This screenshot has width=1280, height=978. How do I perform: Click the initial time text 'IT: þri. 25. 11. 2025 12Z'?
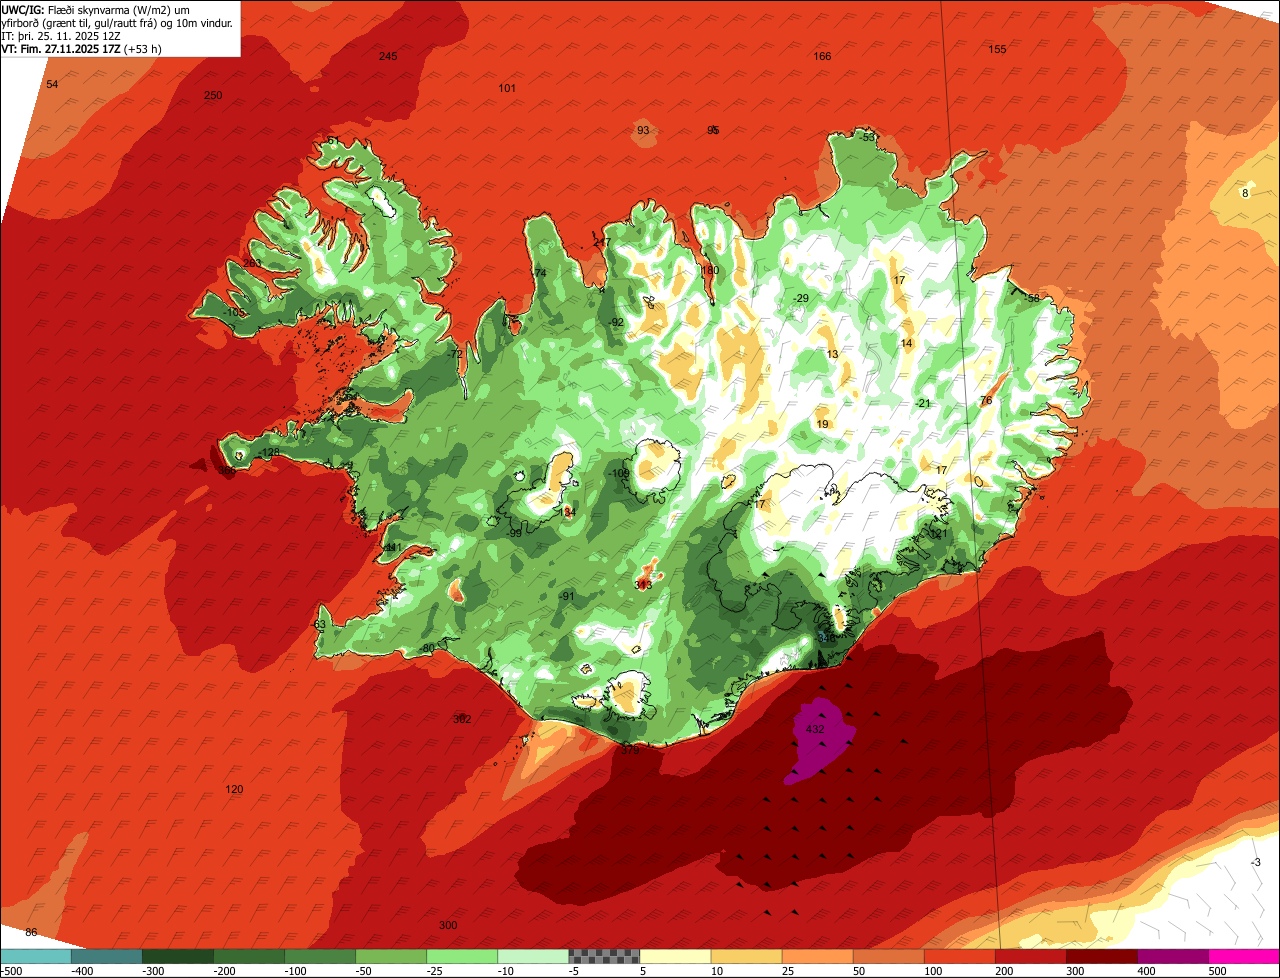60,36
